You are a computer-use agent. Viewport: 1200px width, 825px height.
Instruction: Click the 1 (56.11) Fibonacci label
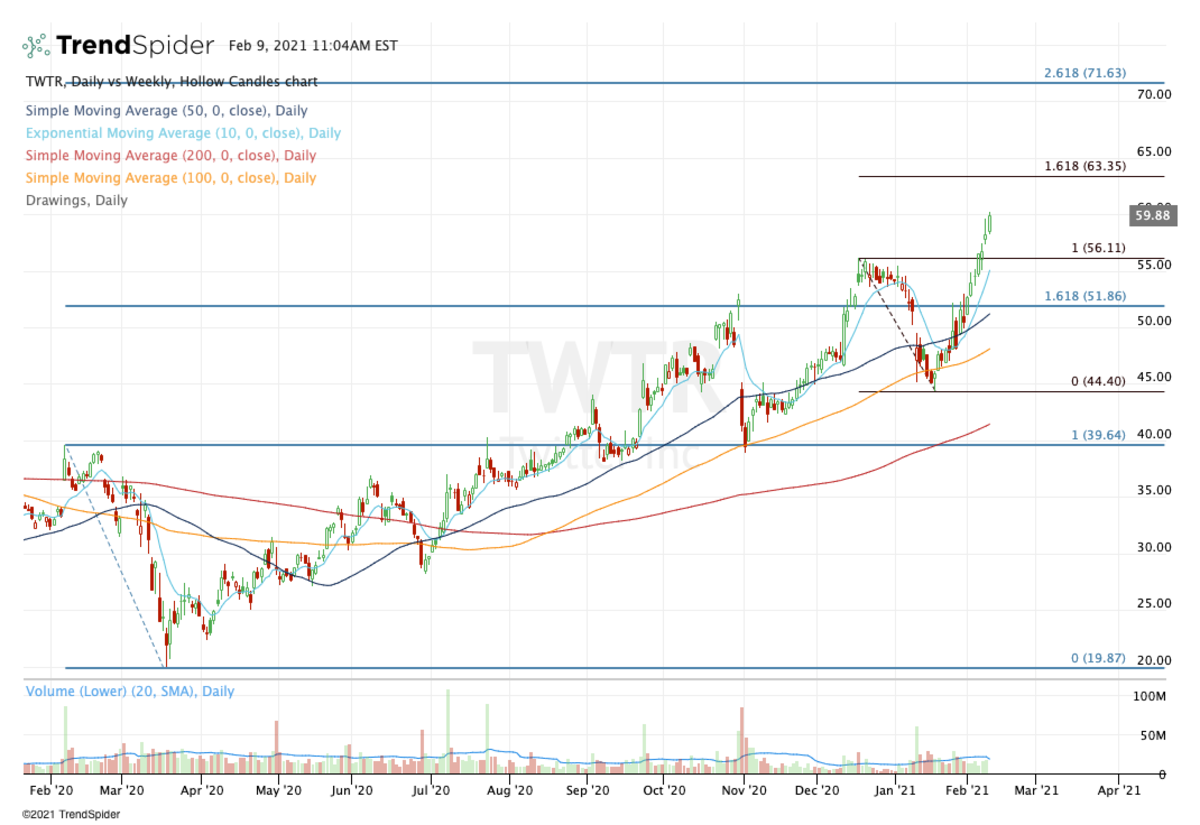click(x=1099, y=248)
